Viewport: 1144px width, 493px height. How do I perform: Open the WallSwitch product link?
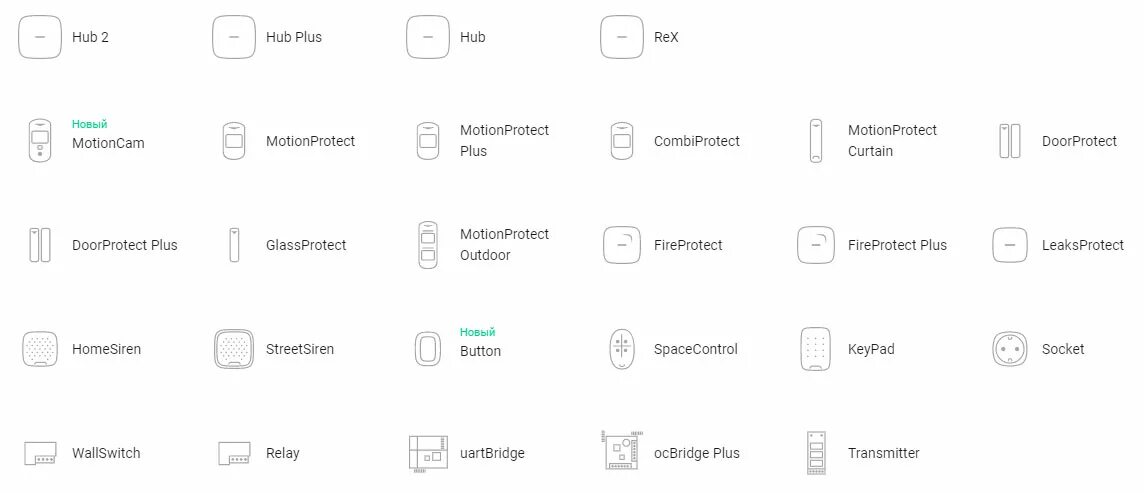[x=106, y=453]
